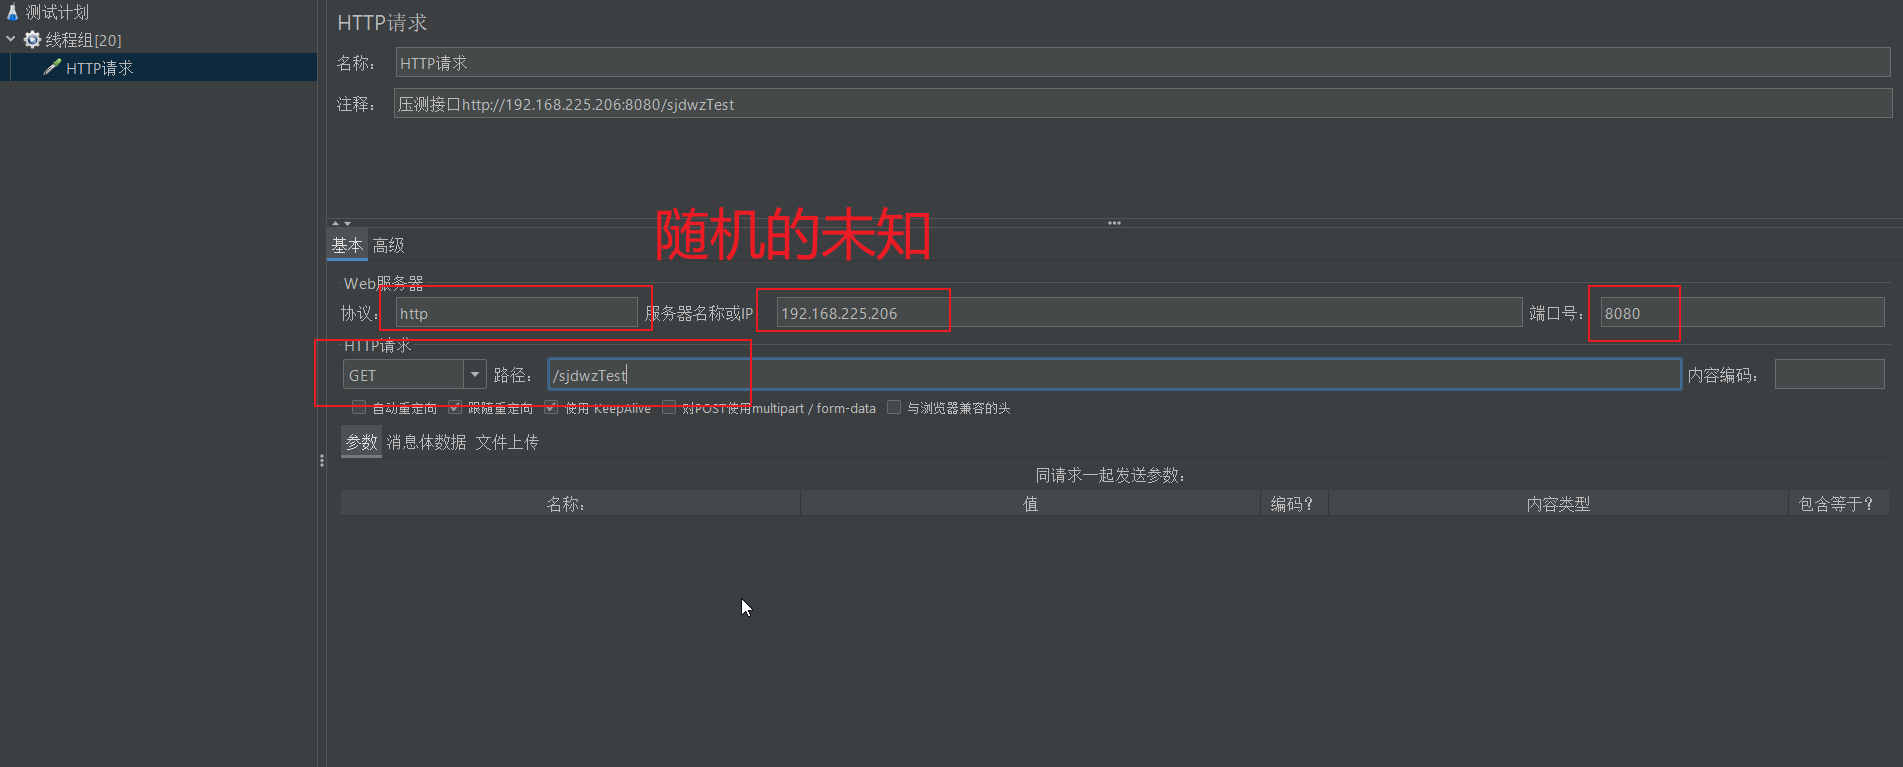Click the 名称 input field containing HTTP请求
1903x767 pixels.
(x=1143, y=63)
